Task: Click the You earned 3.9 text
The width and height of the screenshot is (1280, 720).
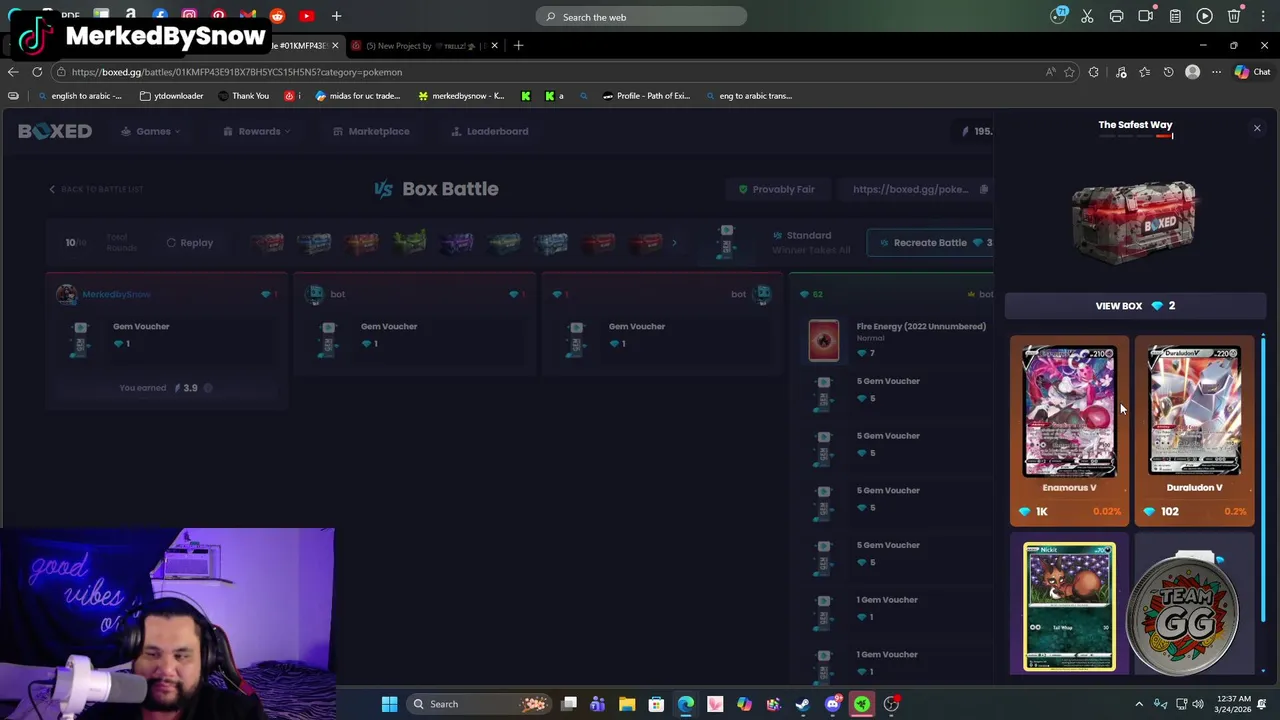Action: pos(158,388)
